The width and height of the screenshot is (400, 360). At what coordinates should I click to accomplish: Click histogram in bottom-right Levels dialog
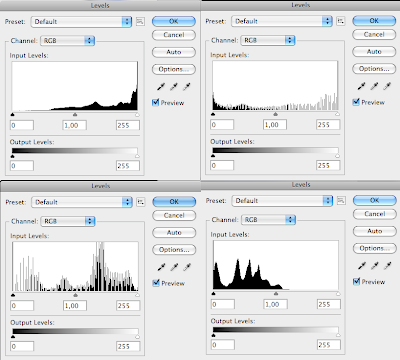276,265
